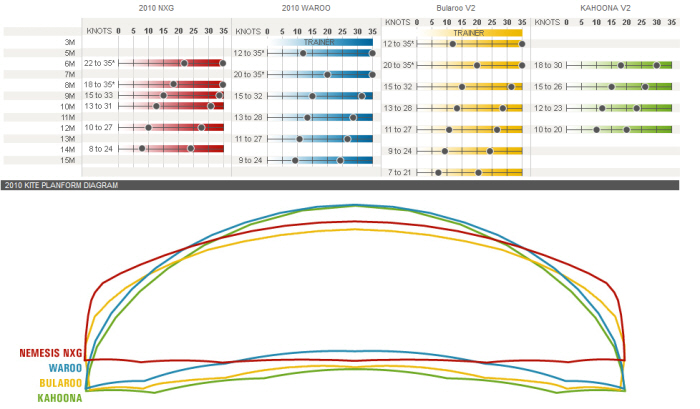Click the 8 to 24 wind range label
The width and height of the screenshot is (700, 409).
pos(100,149)
